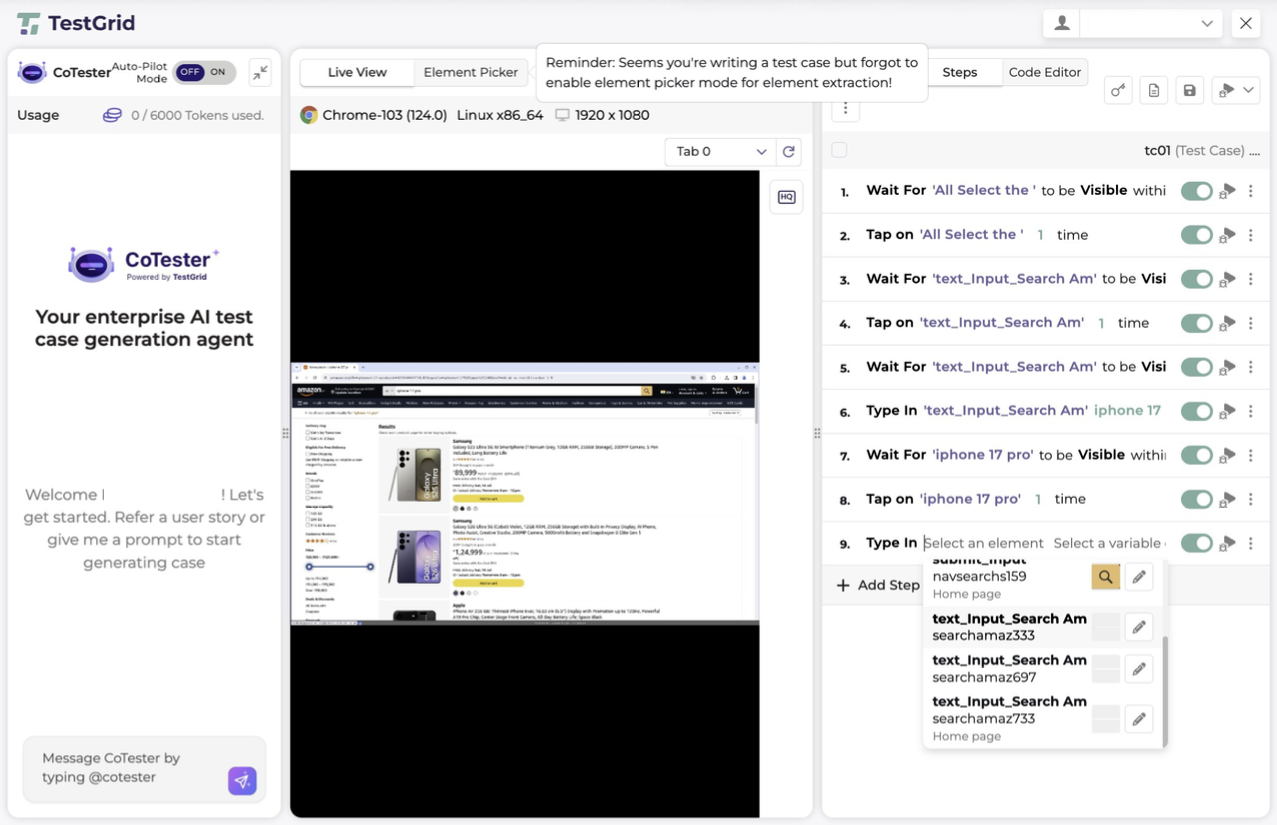Open the kebab menu above the steps list
1277x825 pixels.
tap(845, 108)
